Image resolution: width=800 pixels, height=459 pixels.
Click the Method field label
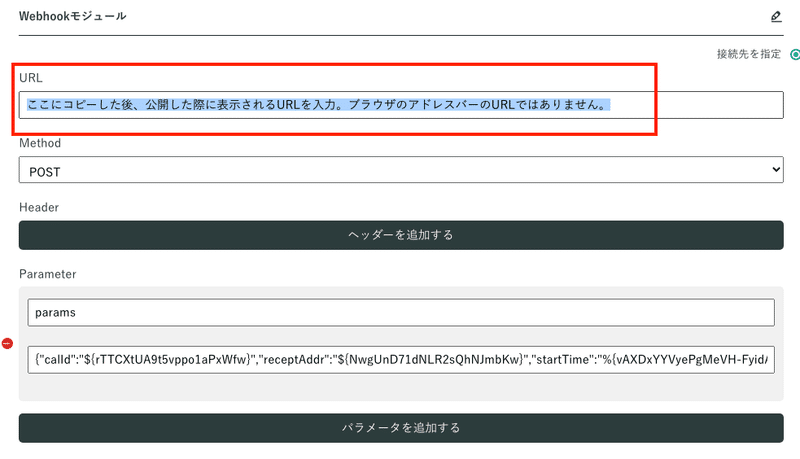coord(40,143)
